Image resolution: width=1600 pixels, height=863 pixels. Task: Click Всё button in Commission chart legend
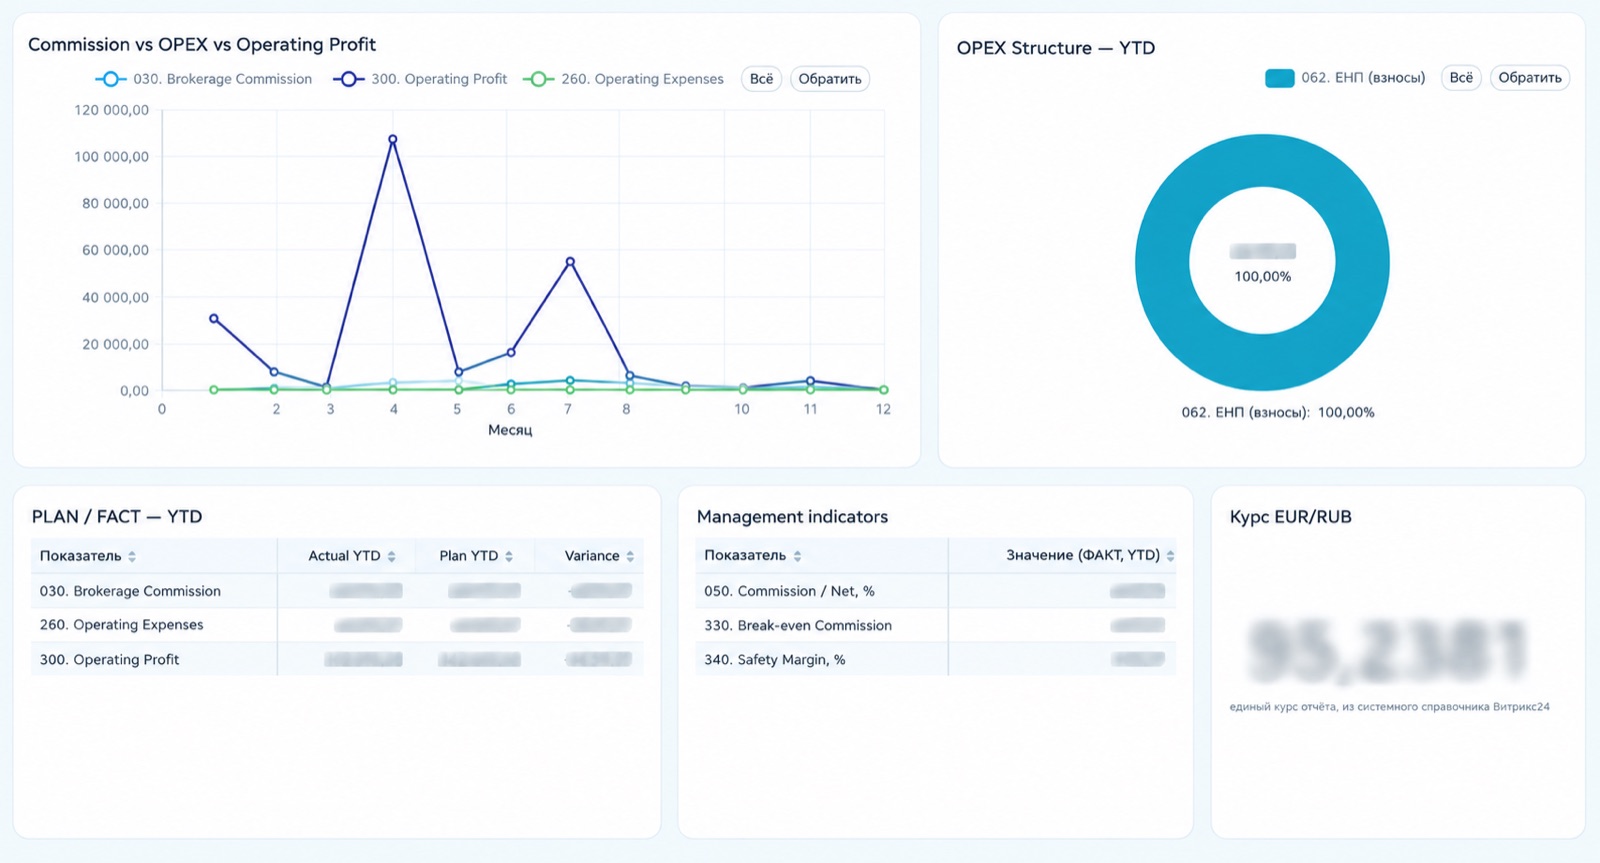click(761, 79)
